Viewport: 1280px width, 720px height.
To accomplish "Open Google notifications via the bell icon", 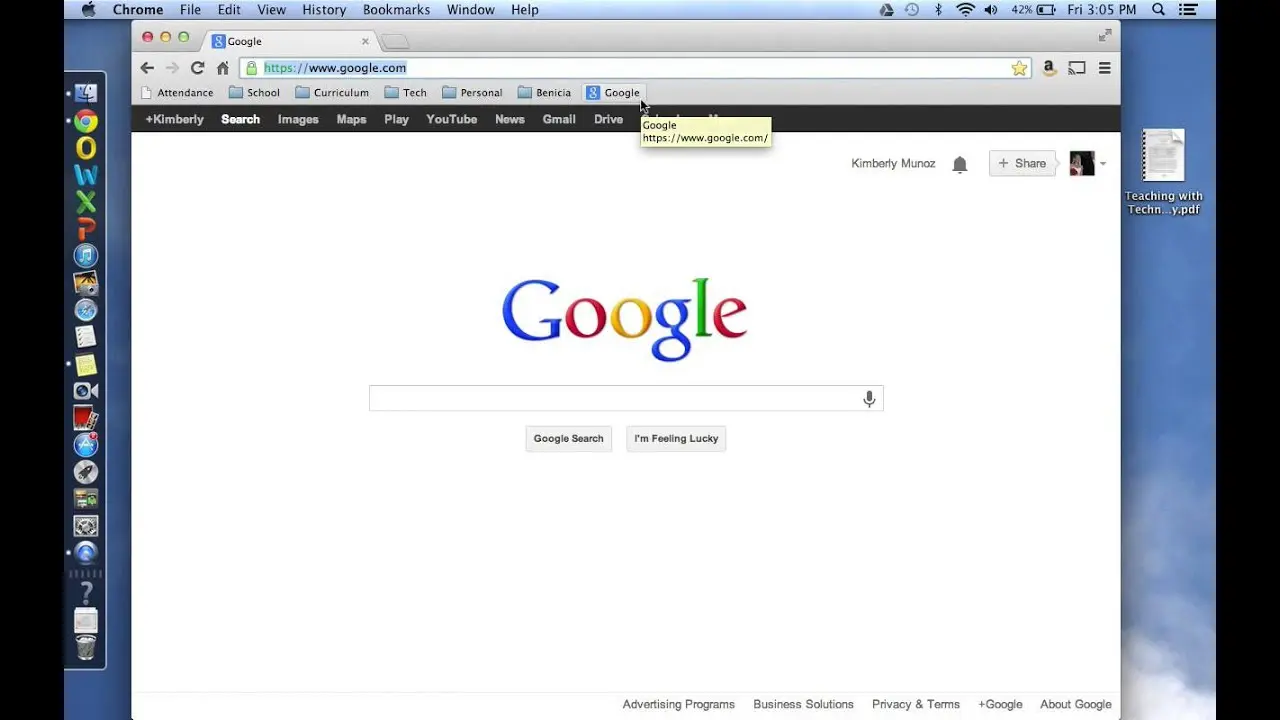I will pyautogui.click(x=960, y=163).
